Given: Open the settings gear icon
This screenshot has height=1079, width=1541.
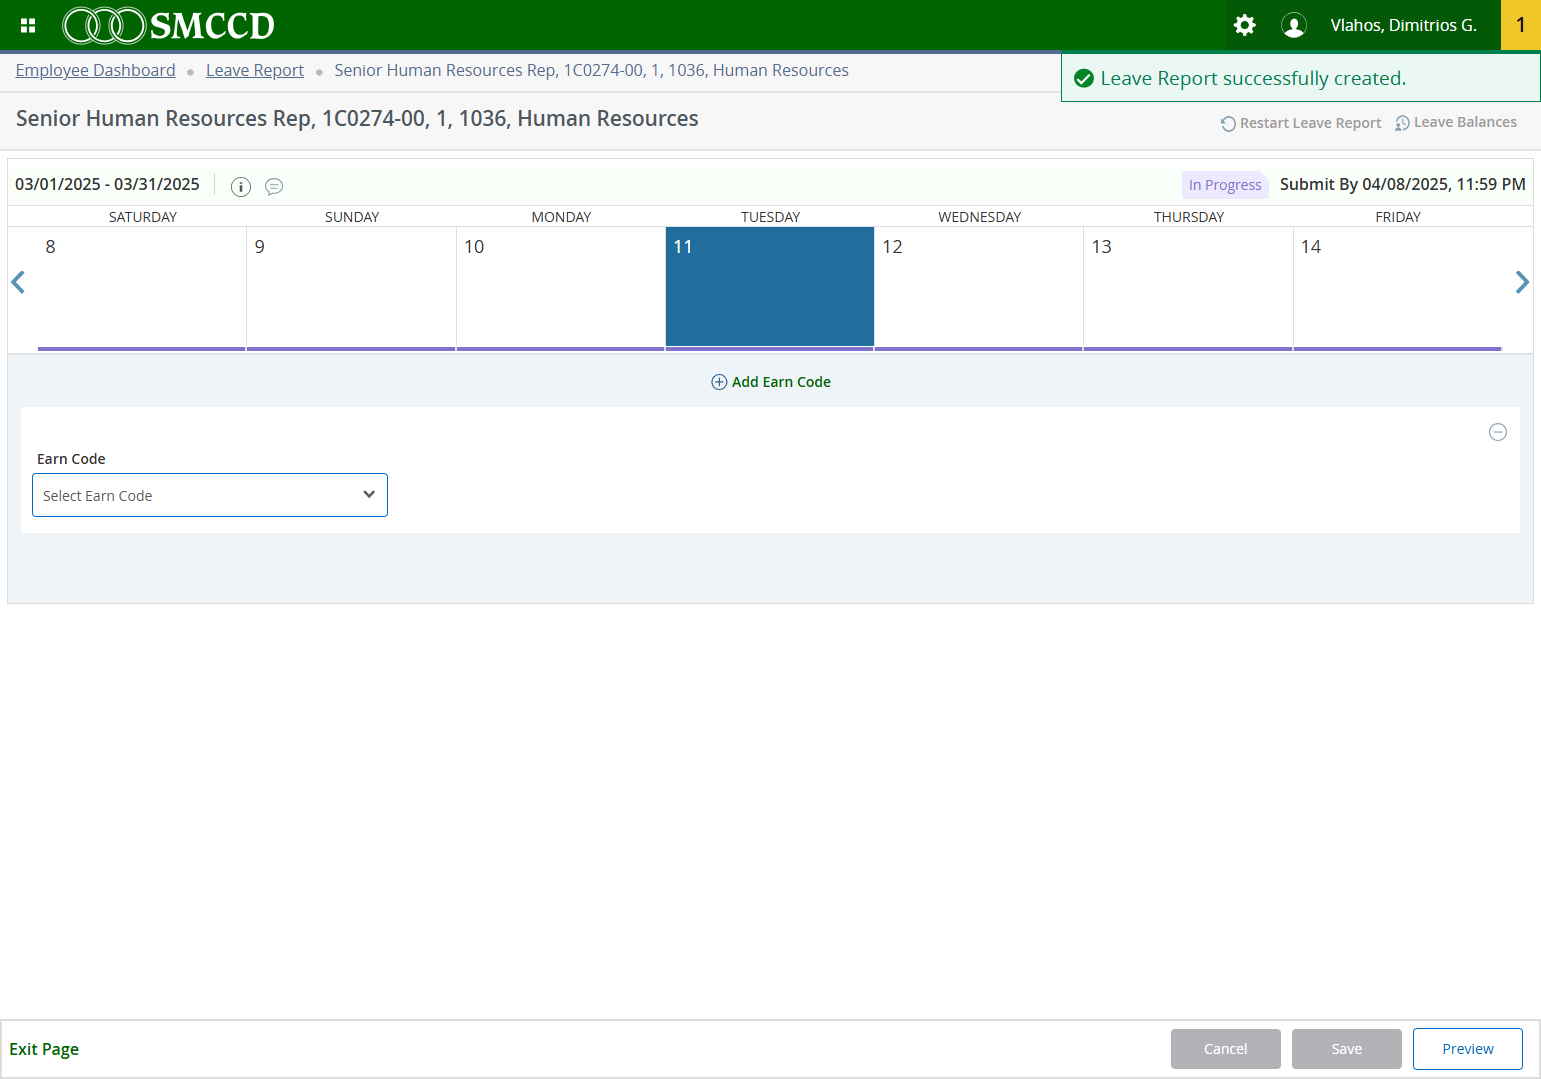Looking at the screenshot, I should 1245,25.
